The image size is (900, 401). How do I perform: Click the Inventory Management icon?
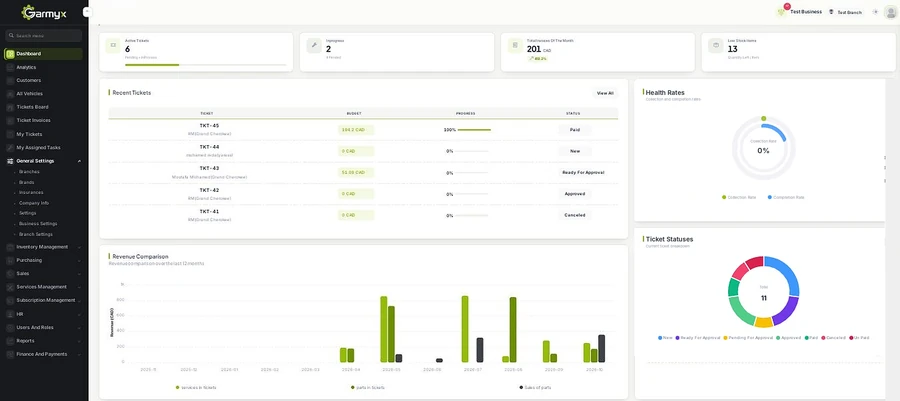coord(10,247)
